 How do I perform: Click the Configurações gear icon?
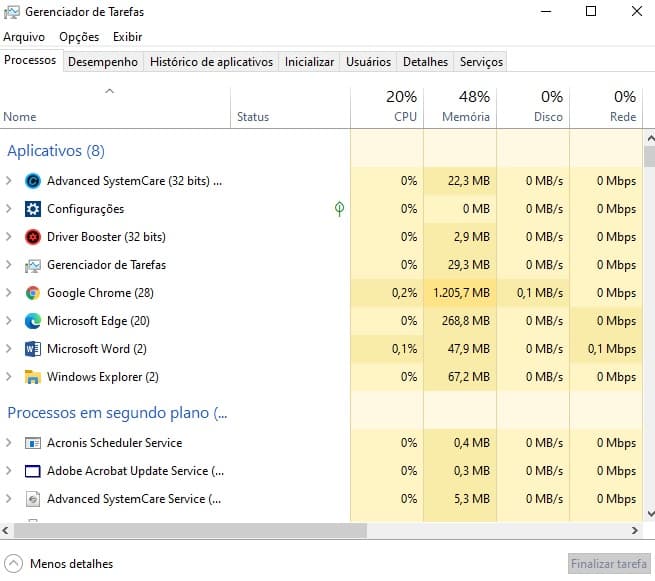click(33, 209)
